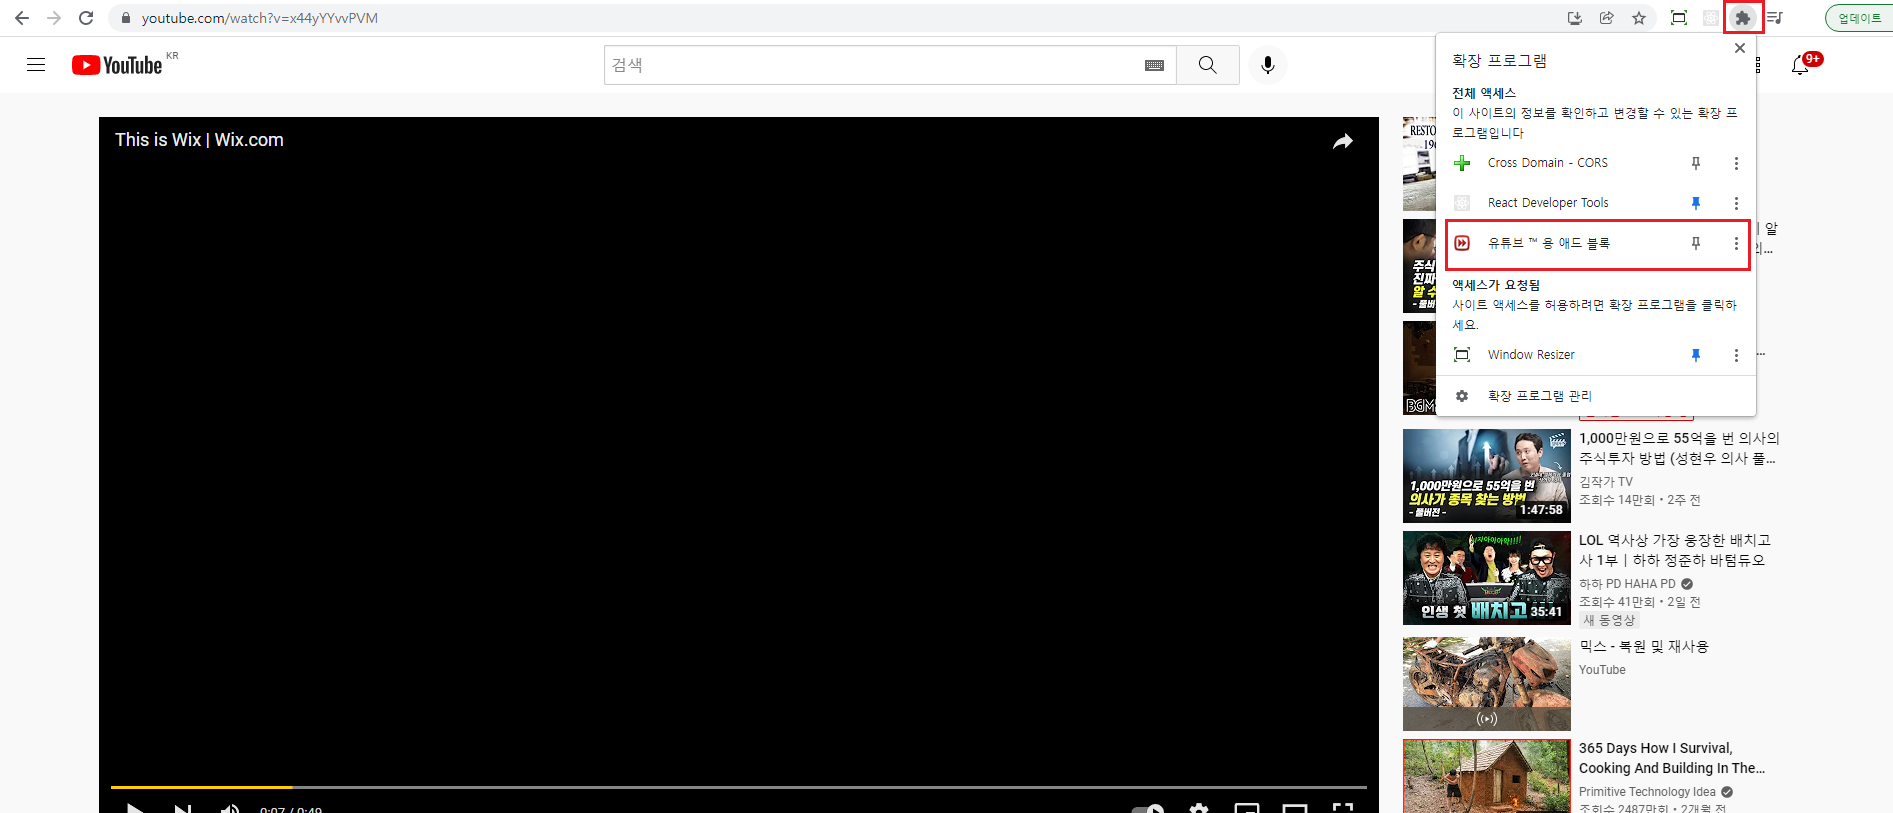This screenshot has height=813, width=1893.
Task: Go forward to next page
Action: coord(54,18)
